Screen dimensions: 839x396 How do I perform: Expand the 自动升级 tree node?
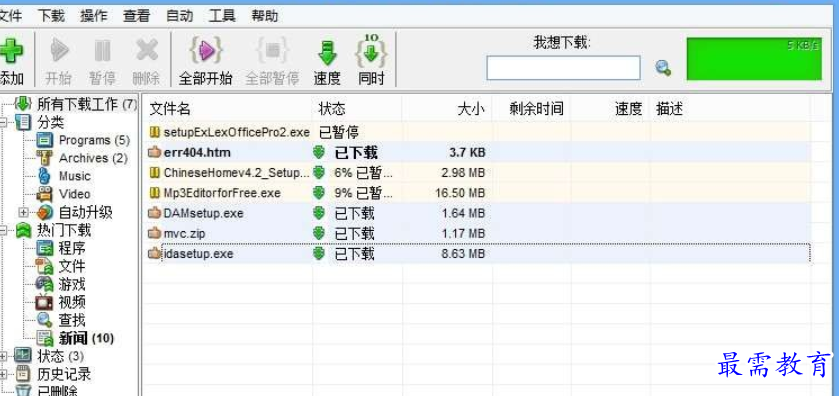23,212
